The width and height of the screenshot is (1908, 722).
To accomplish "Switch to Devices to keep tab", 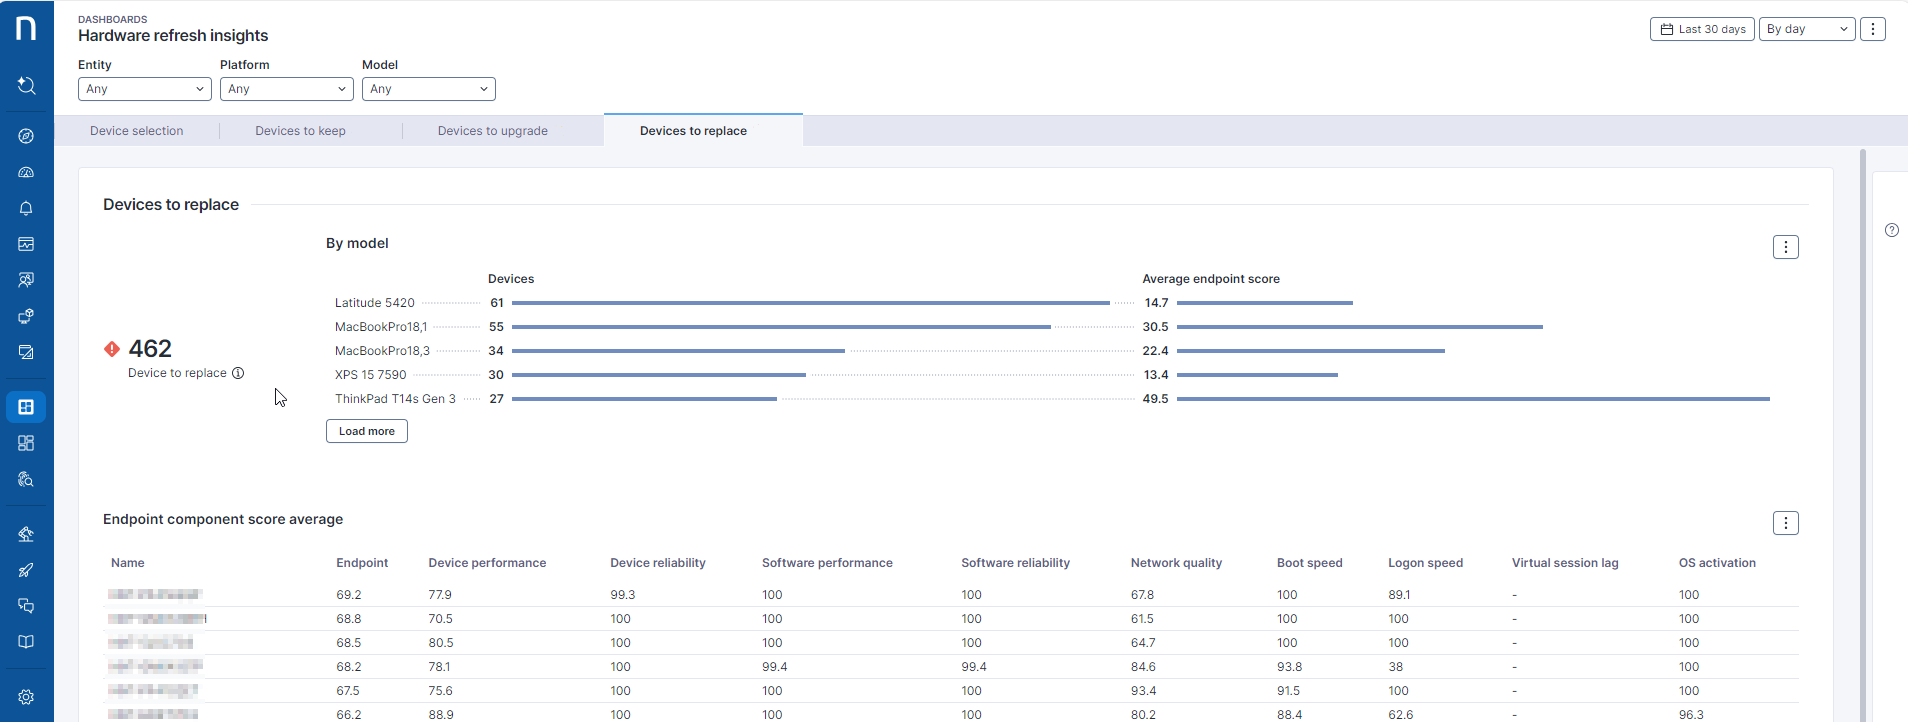I will click(x=300, y=131).
